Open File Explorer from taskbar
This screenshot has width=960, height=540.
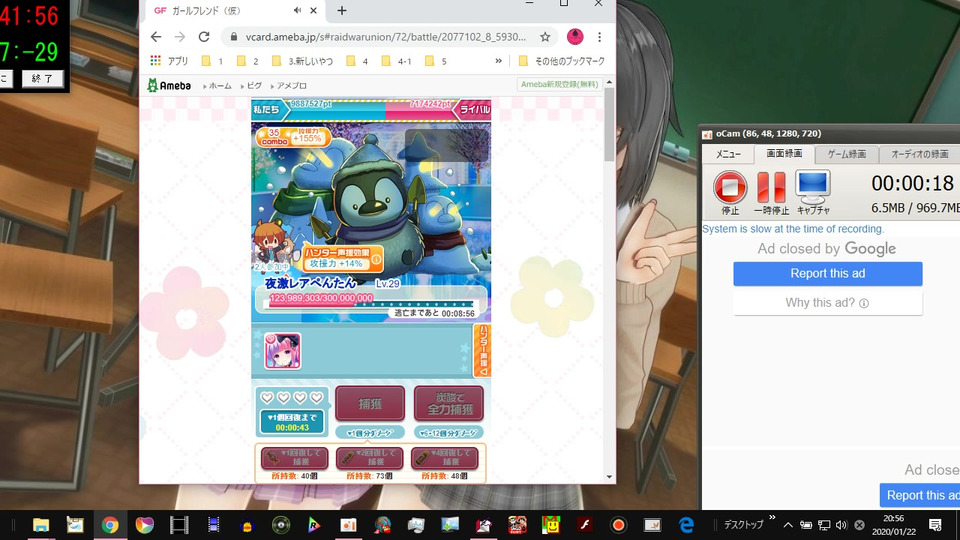pos(41,525)
